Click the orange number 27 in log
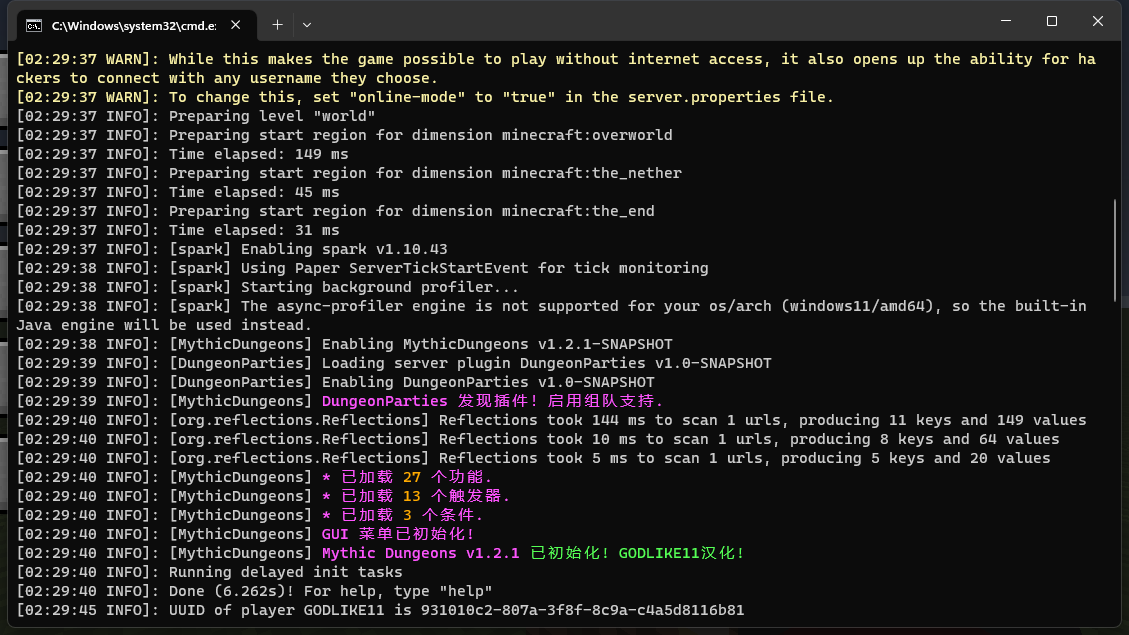1129x635 pixels. click(x=412, y=477)
